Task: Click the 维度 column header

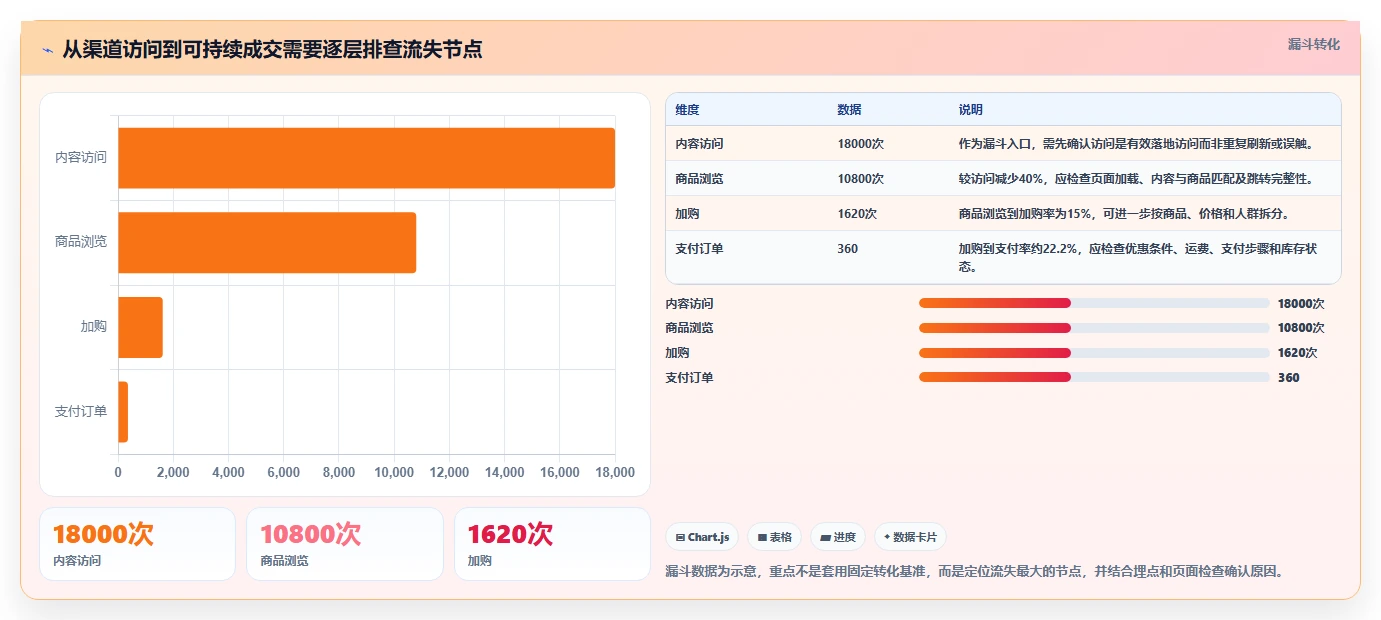Action: (687, 110)
